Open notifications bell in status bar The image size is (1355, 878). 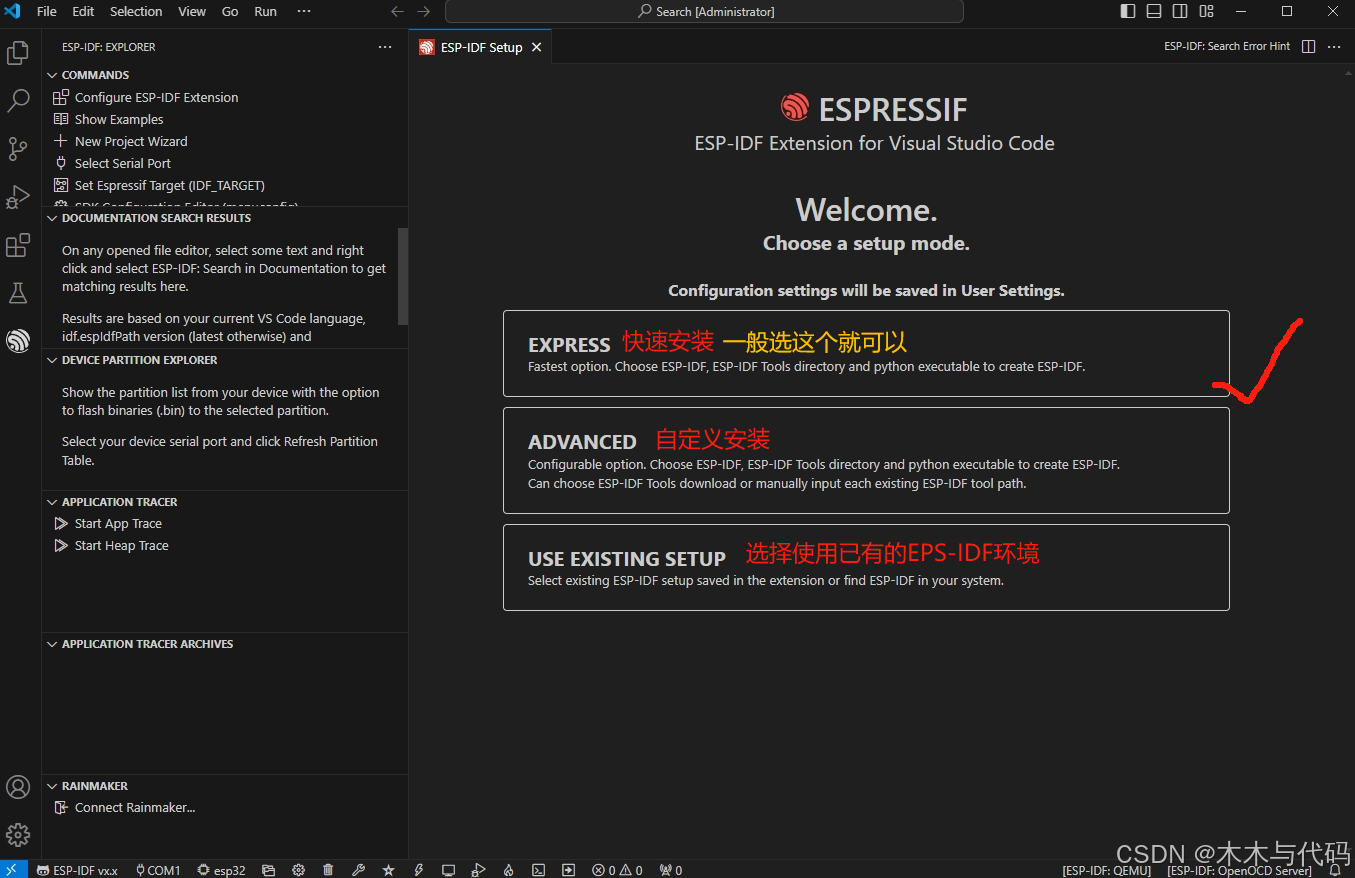click(1335, 870)
